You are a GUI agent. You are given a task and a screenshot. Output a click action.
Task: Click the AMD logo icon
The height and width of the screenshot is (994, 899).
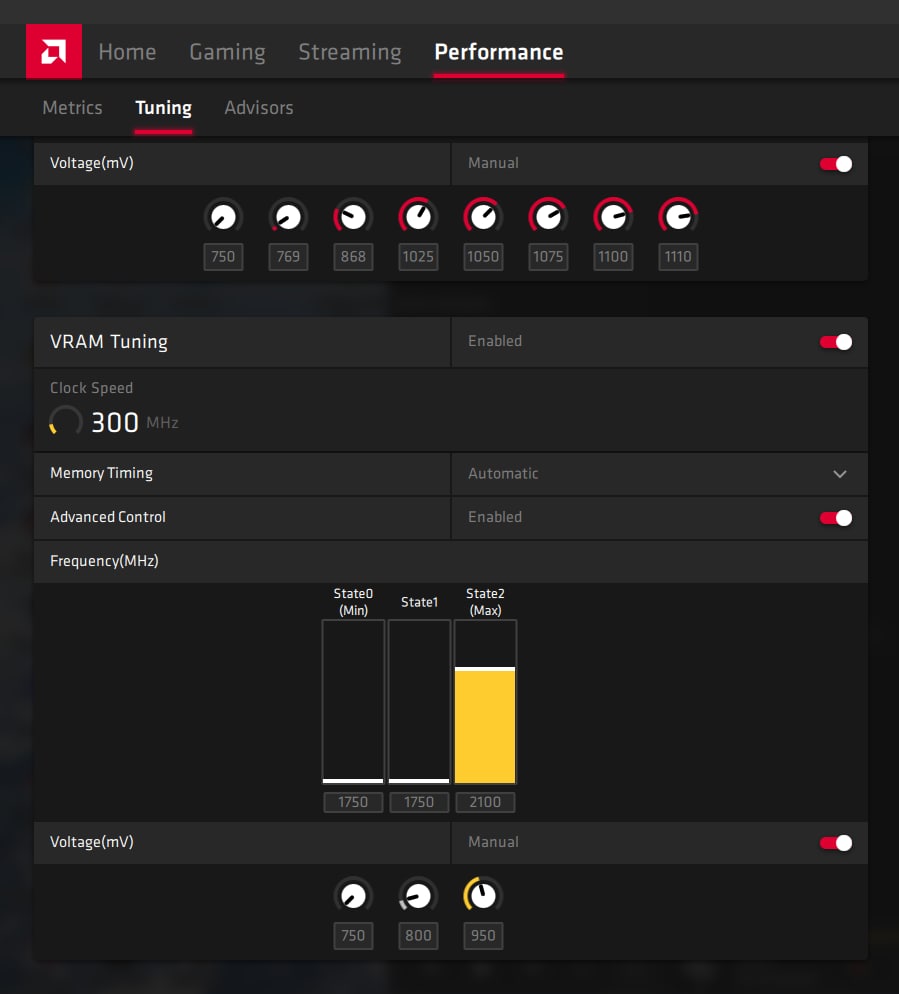pos(54,51)
